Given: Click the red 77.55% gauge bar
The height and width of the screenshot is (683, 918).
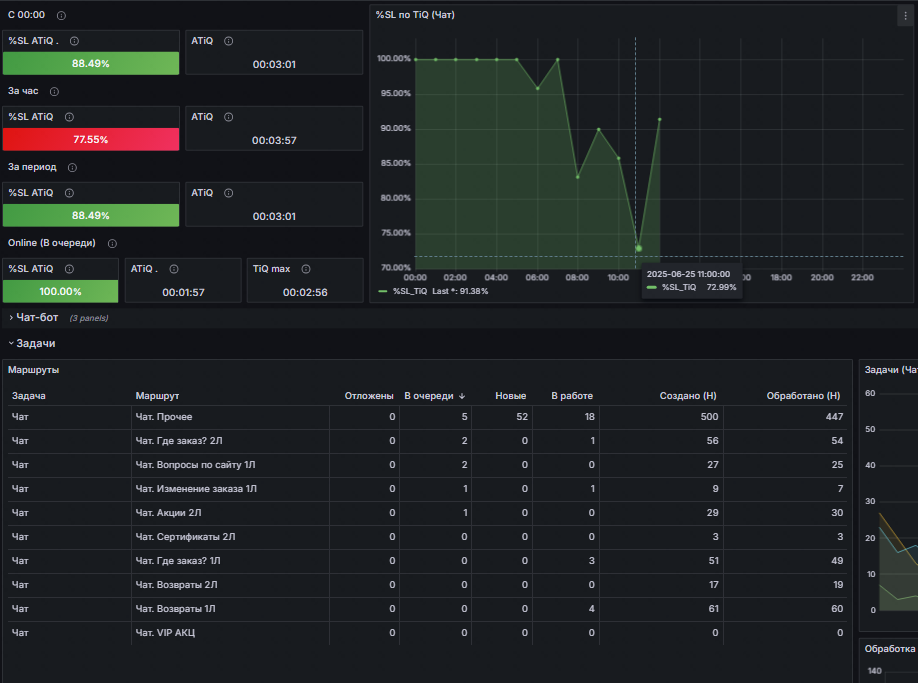Looking at the screenshot, I should tap(91, 139).
